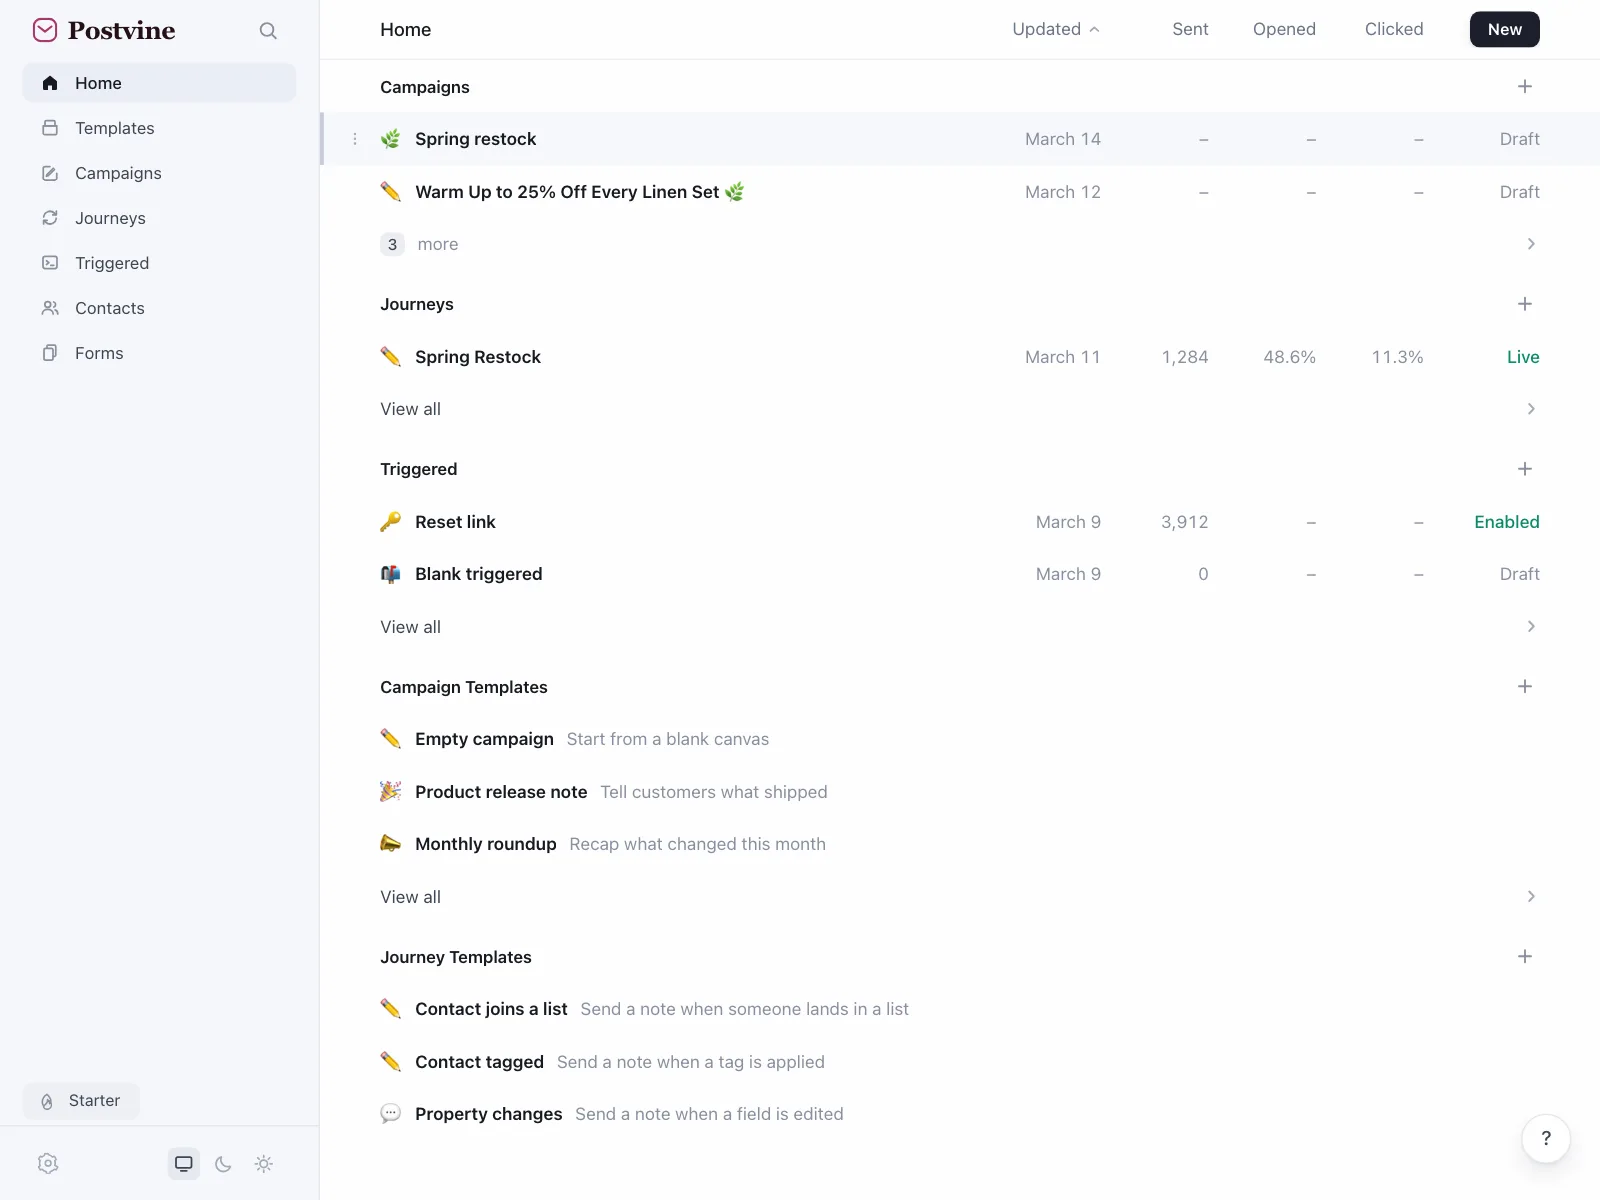Click the Journeys sidebar icon
This screenshot has height=1200, width=1600.
pyautogui.click(x=50, y=218)
